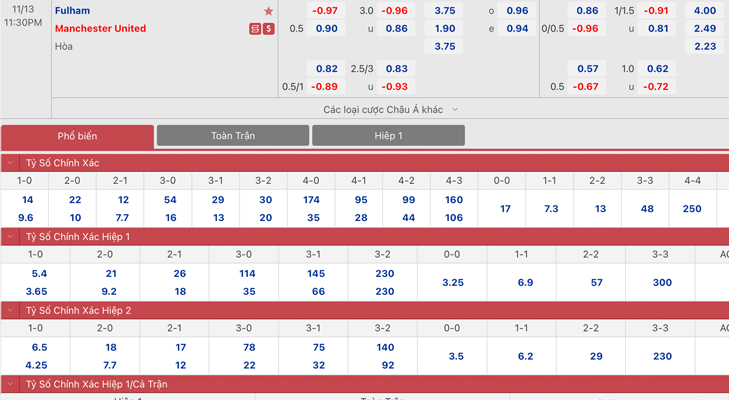
Task: Select over 2.5/3 goals odds 0.83
Action: click(395, 69)
